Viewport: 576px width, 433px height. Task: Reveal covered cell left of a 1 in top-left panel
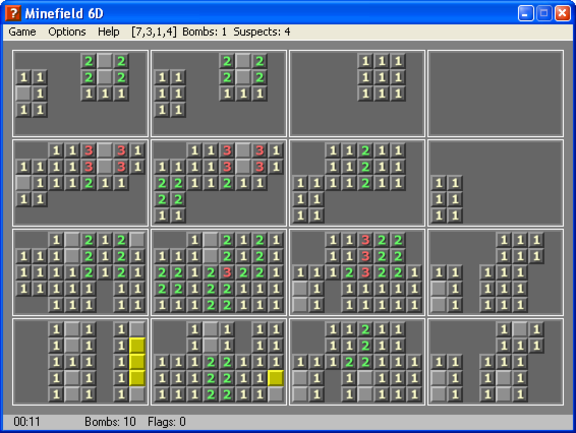tap(24, 93)
